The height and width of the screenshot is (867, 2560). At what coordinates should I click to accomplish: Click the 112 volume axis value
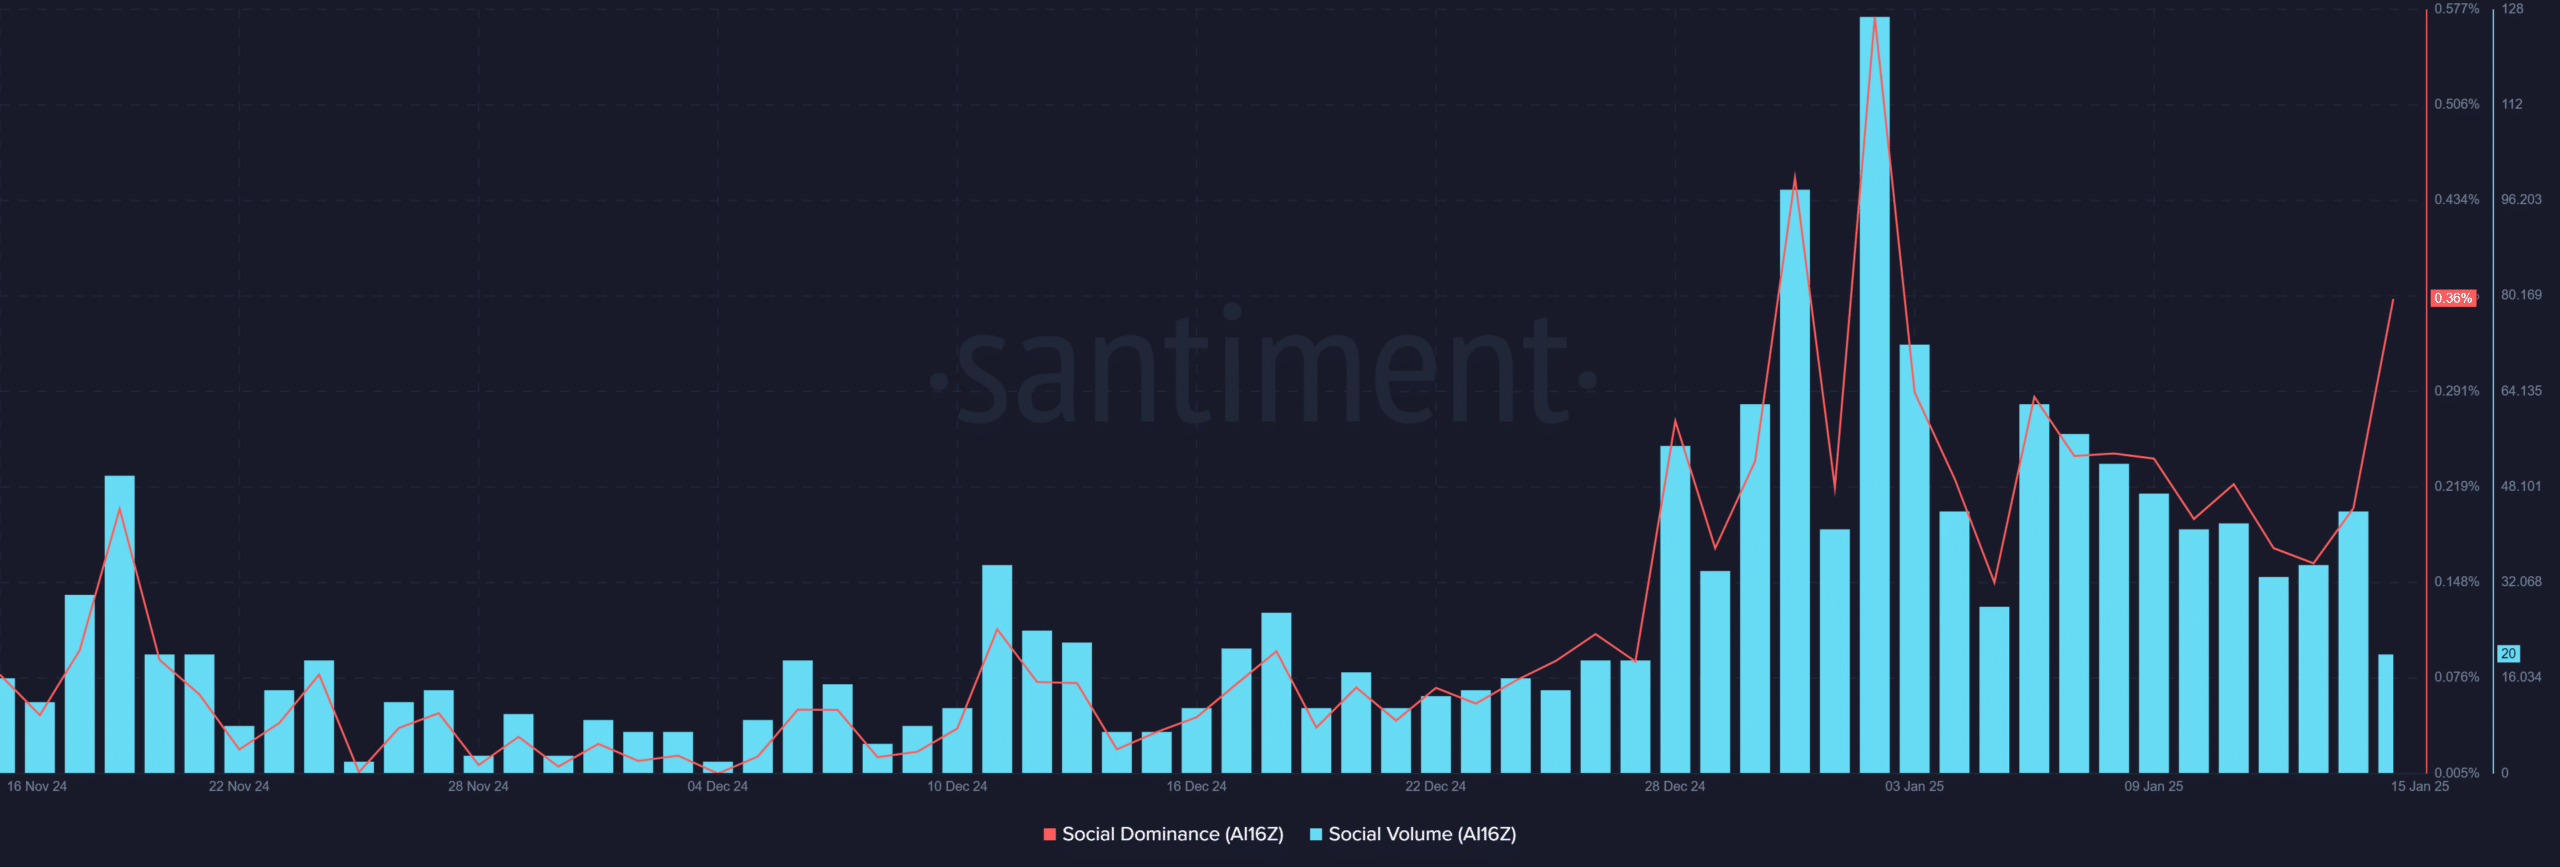[x=2511, y=104]
